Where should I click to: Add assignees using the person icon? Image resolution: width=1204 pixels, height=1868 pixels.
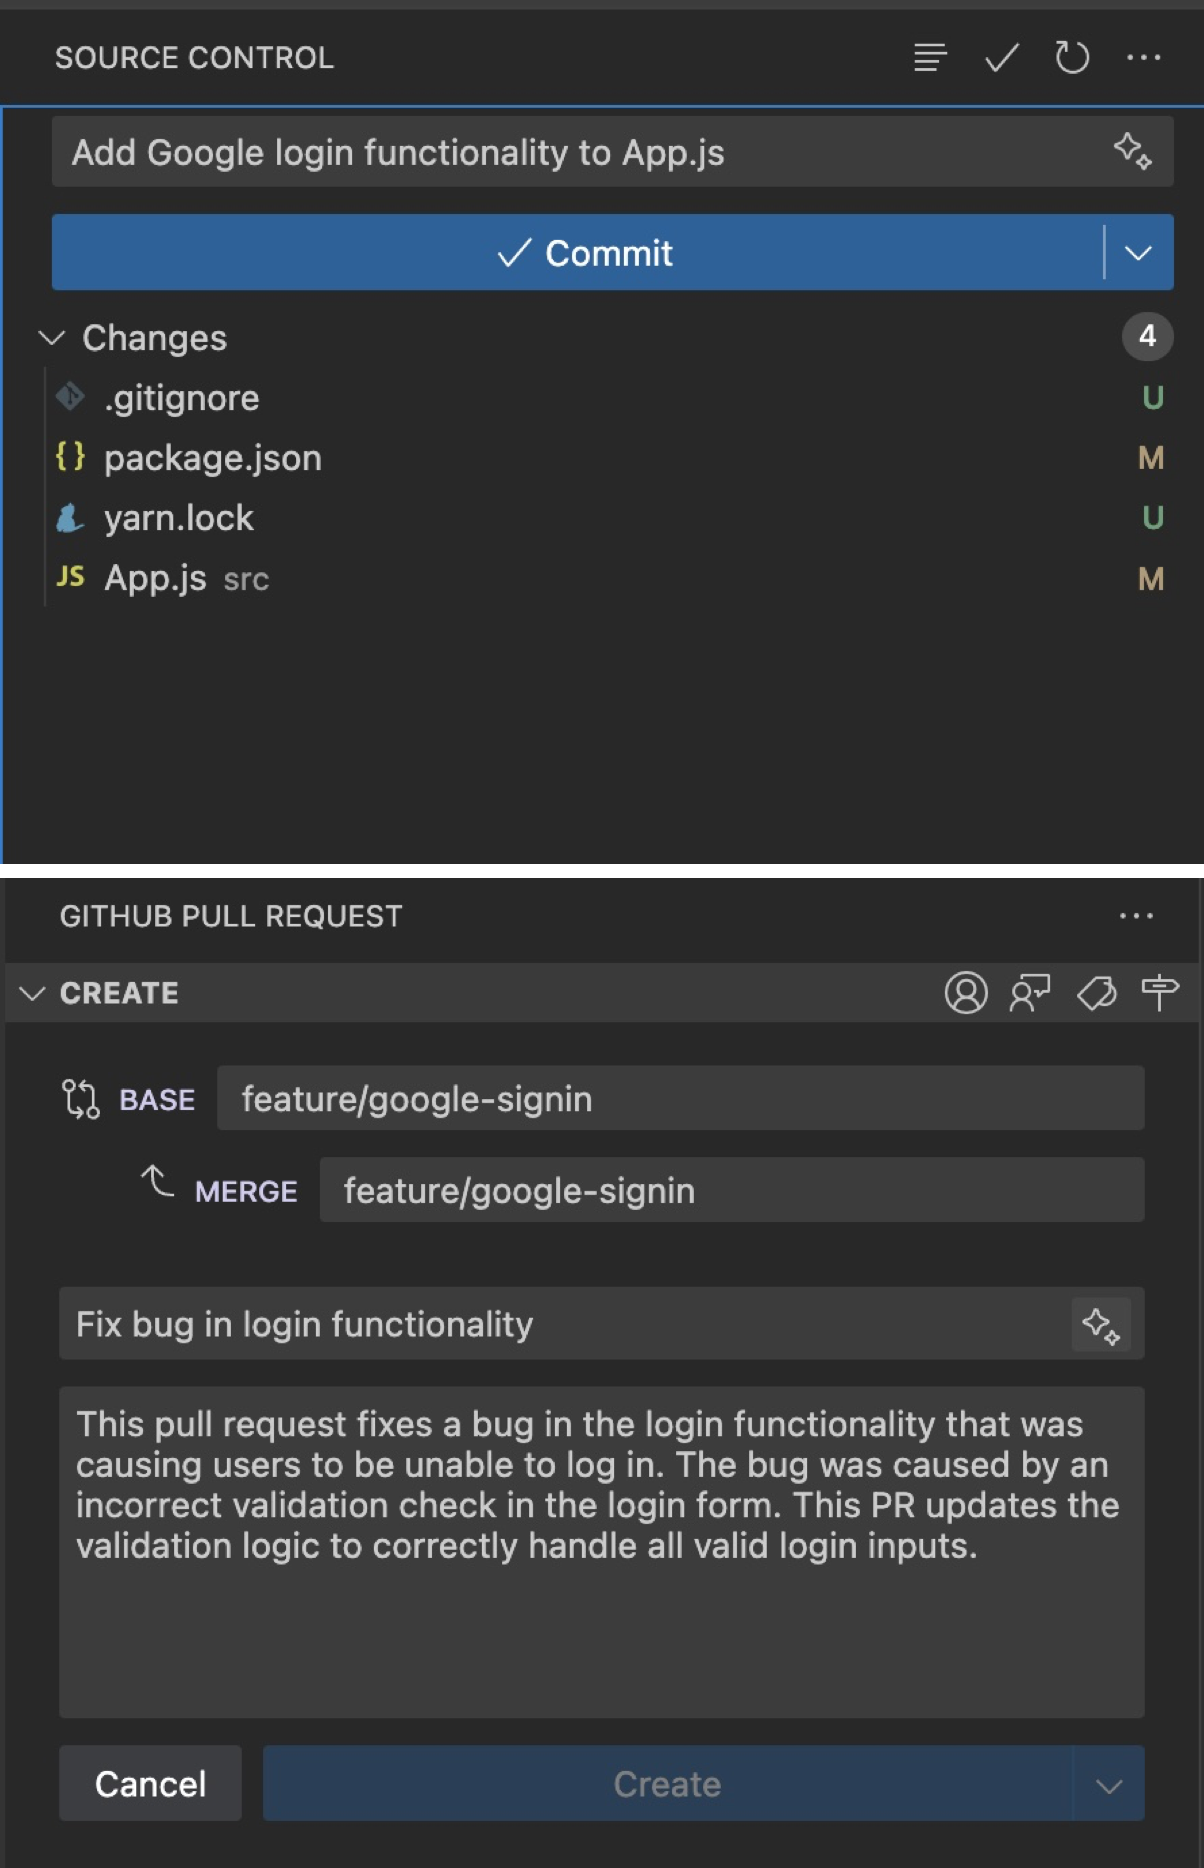(965, 993)
